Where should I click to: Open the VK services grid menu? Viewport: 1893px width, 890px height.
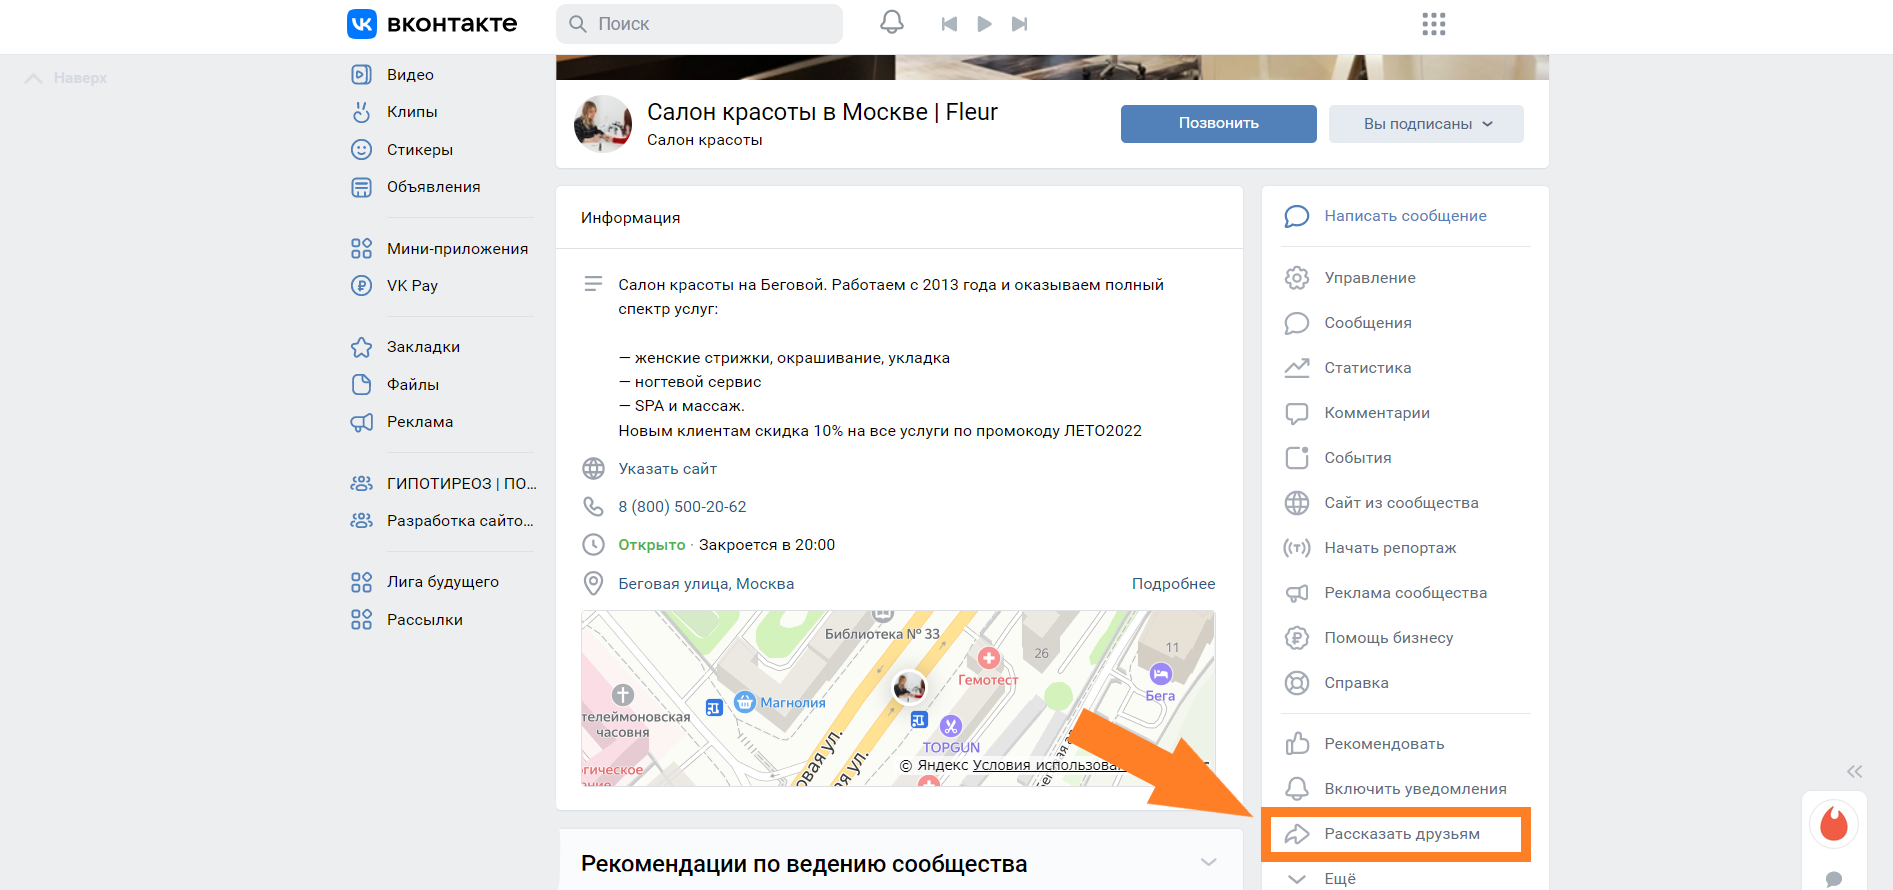pos(1434,24)
